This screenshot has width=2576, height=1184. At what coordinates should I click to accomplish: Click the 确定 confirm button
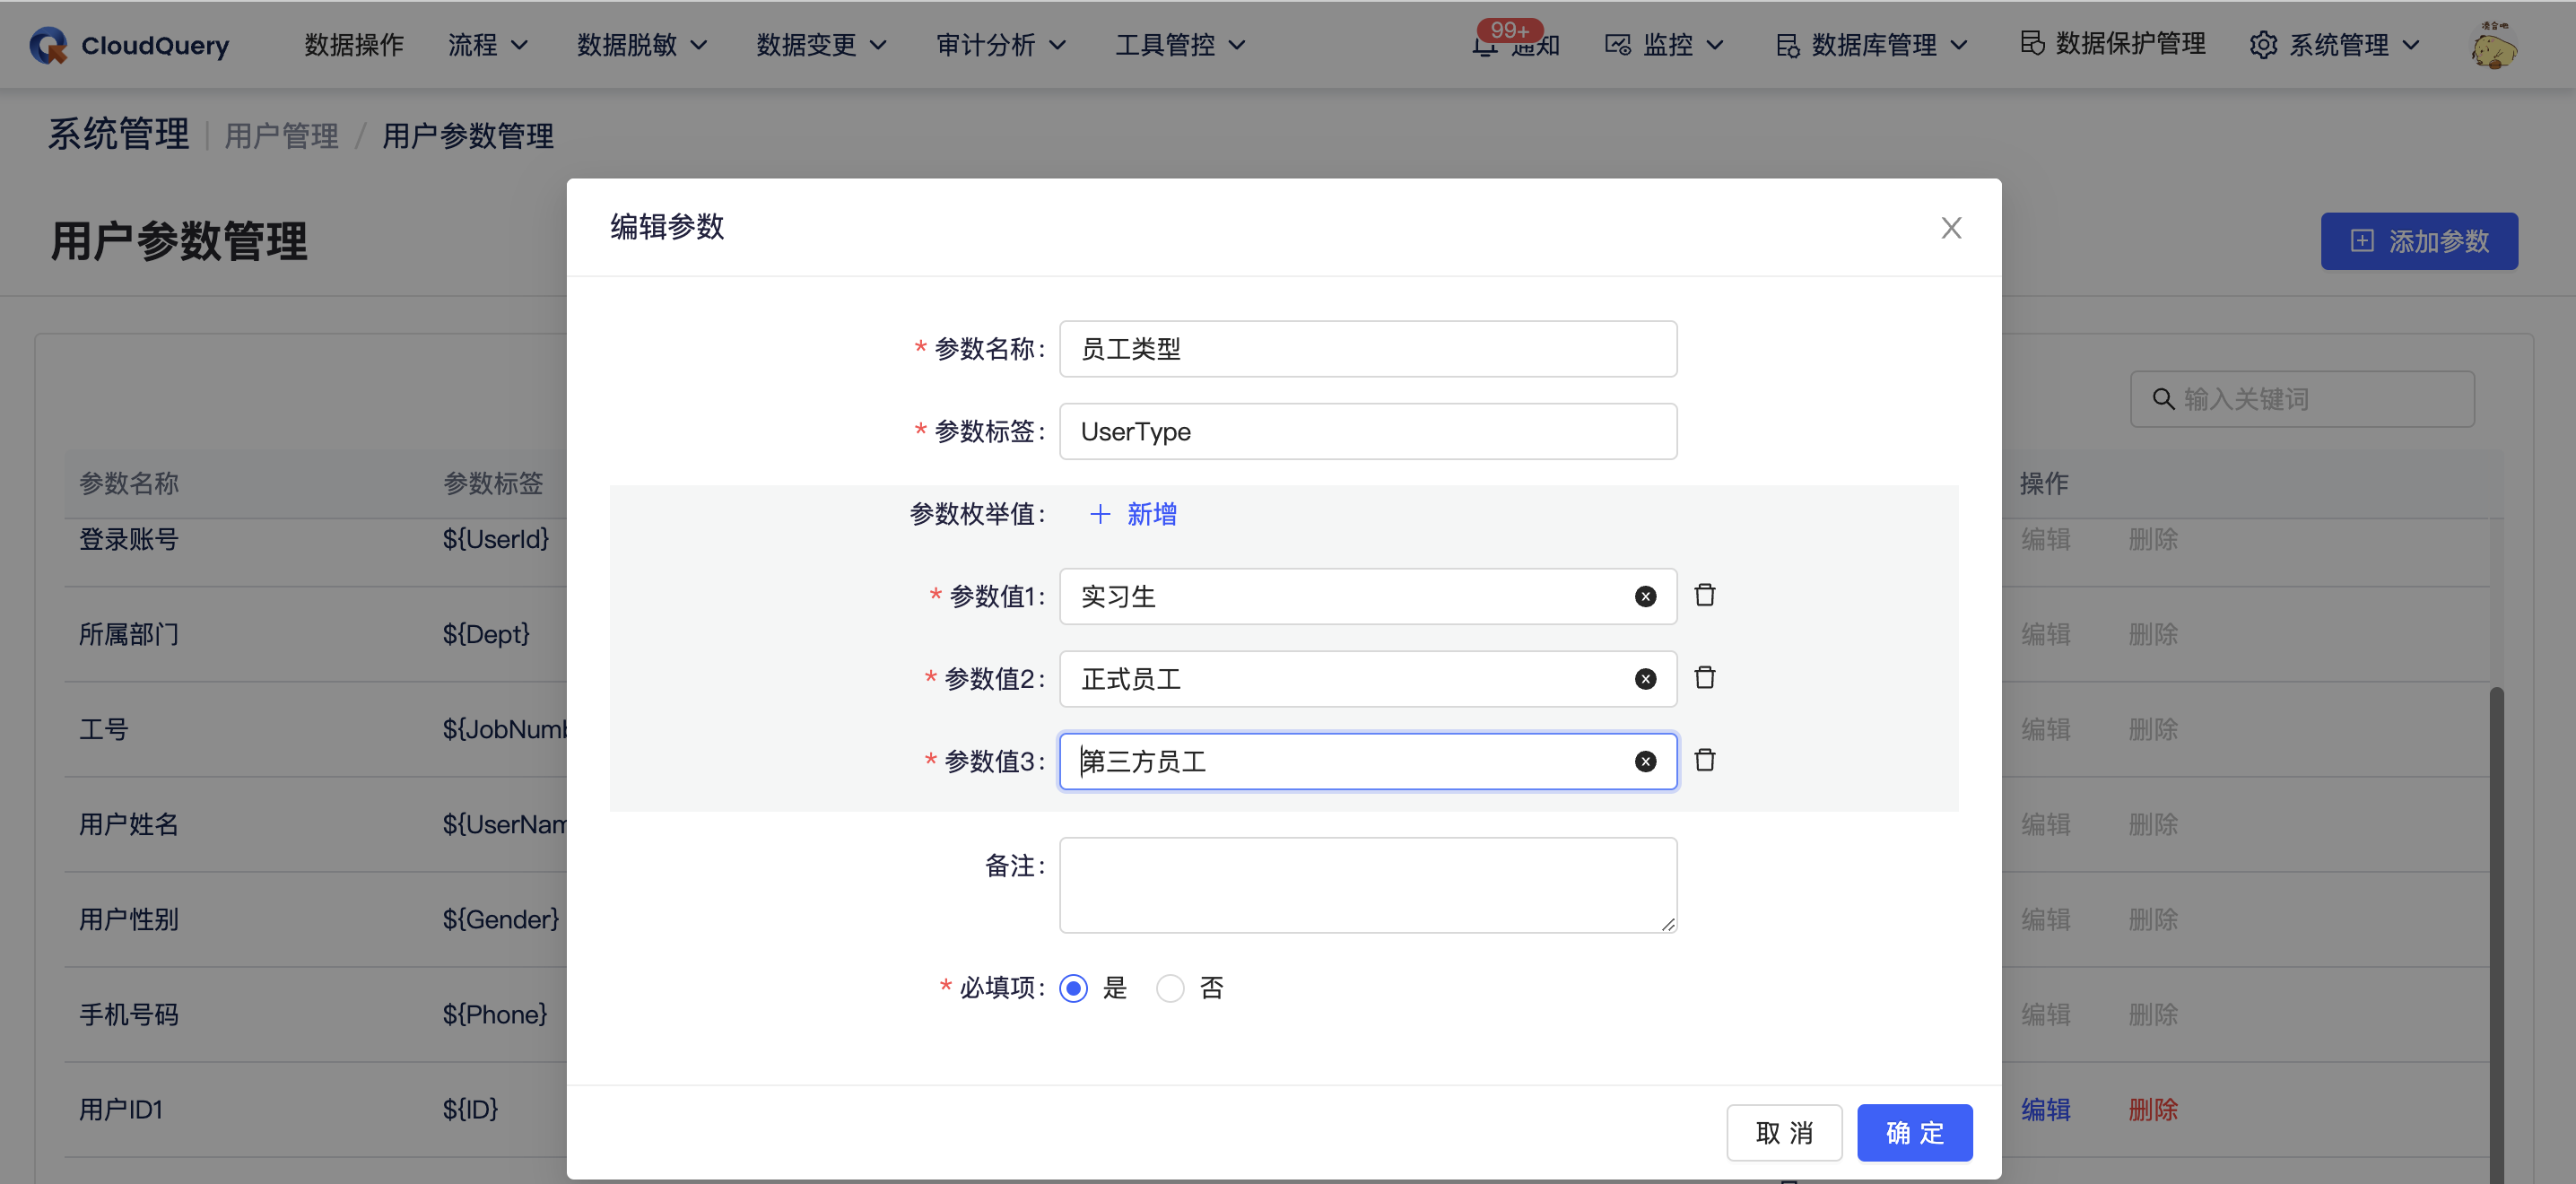click(x=1914, y=1132)
